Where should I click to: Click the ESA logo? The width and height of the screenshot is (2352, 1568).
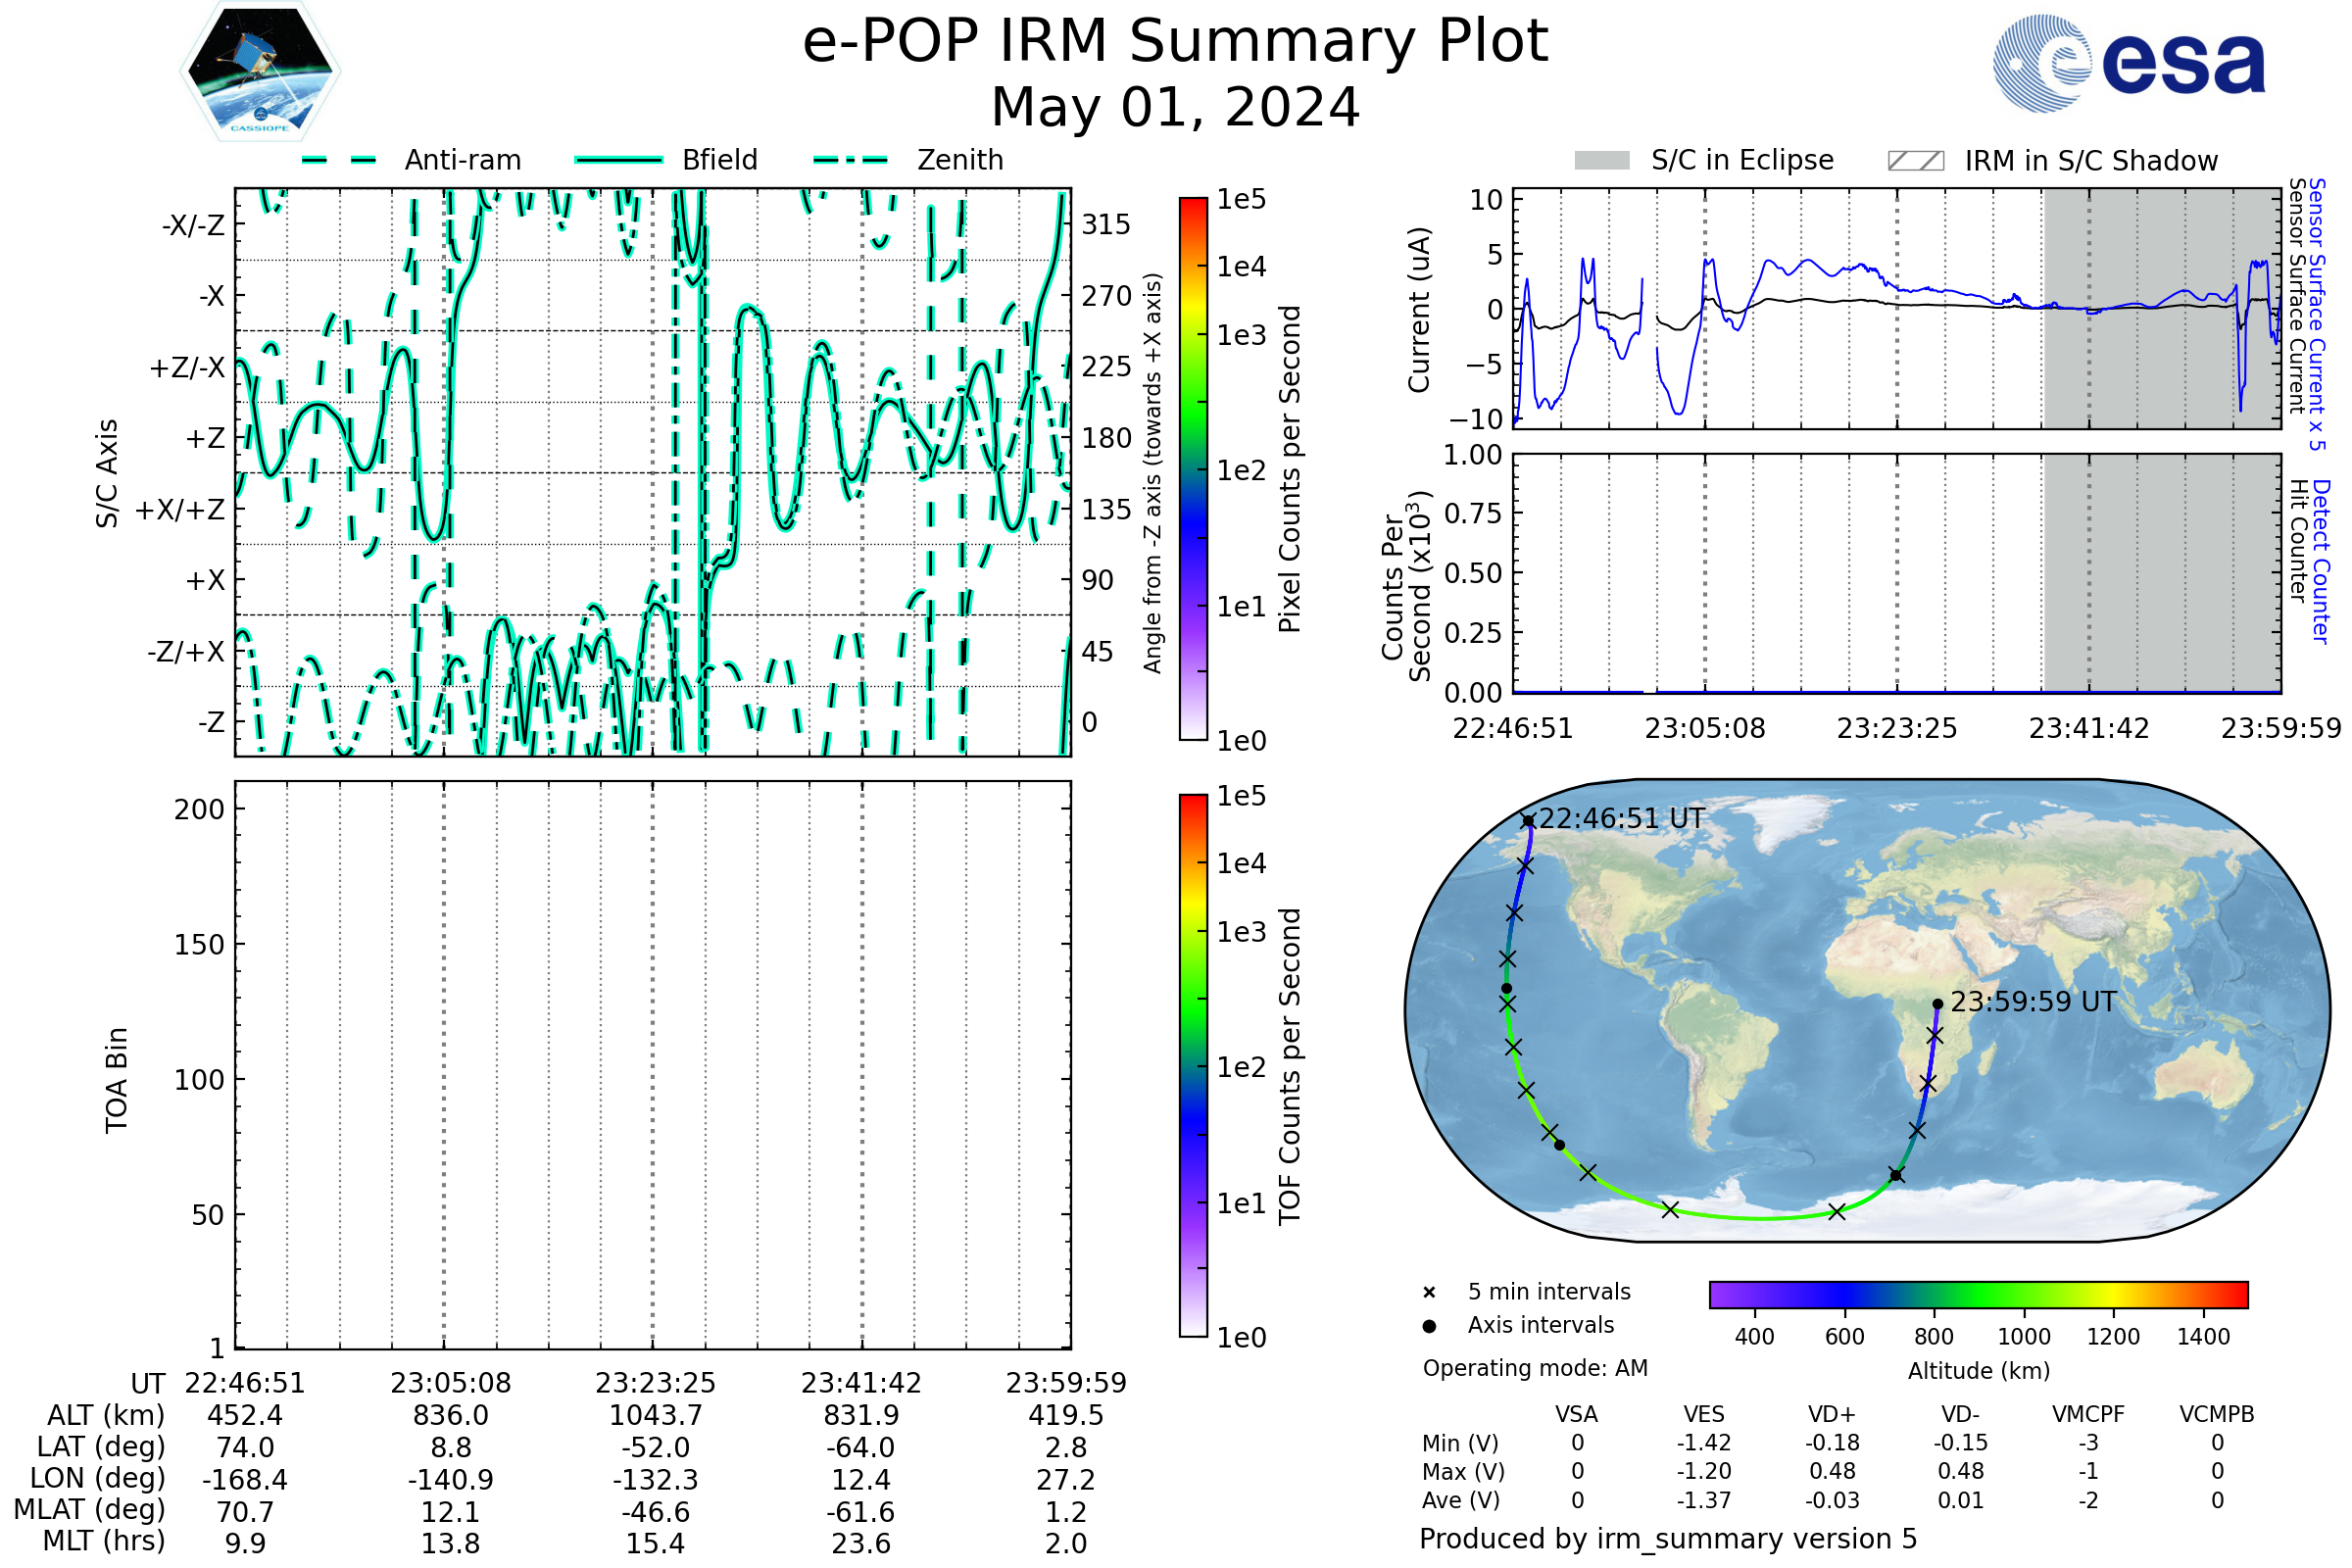[x=2130, y=64]
